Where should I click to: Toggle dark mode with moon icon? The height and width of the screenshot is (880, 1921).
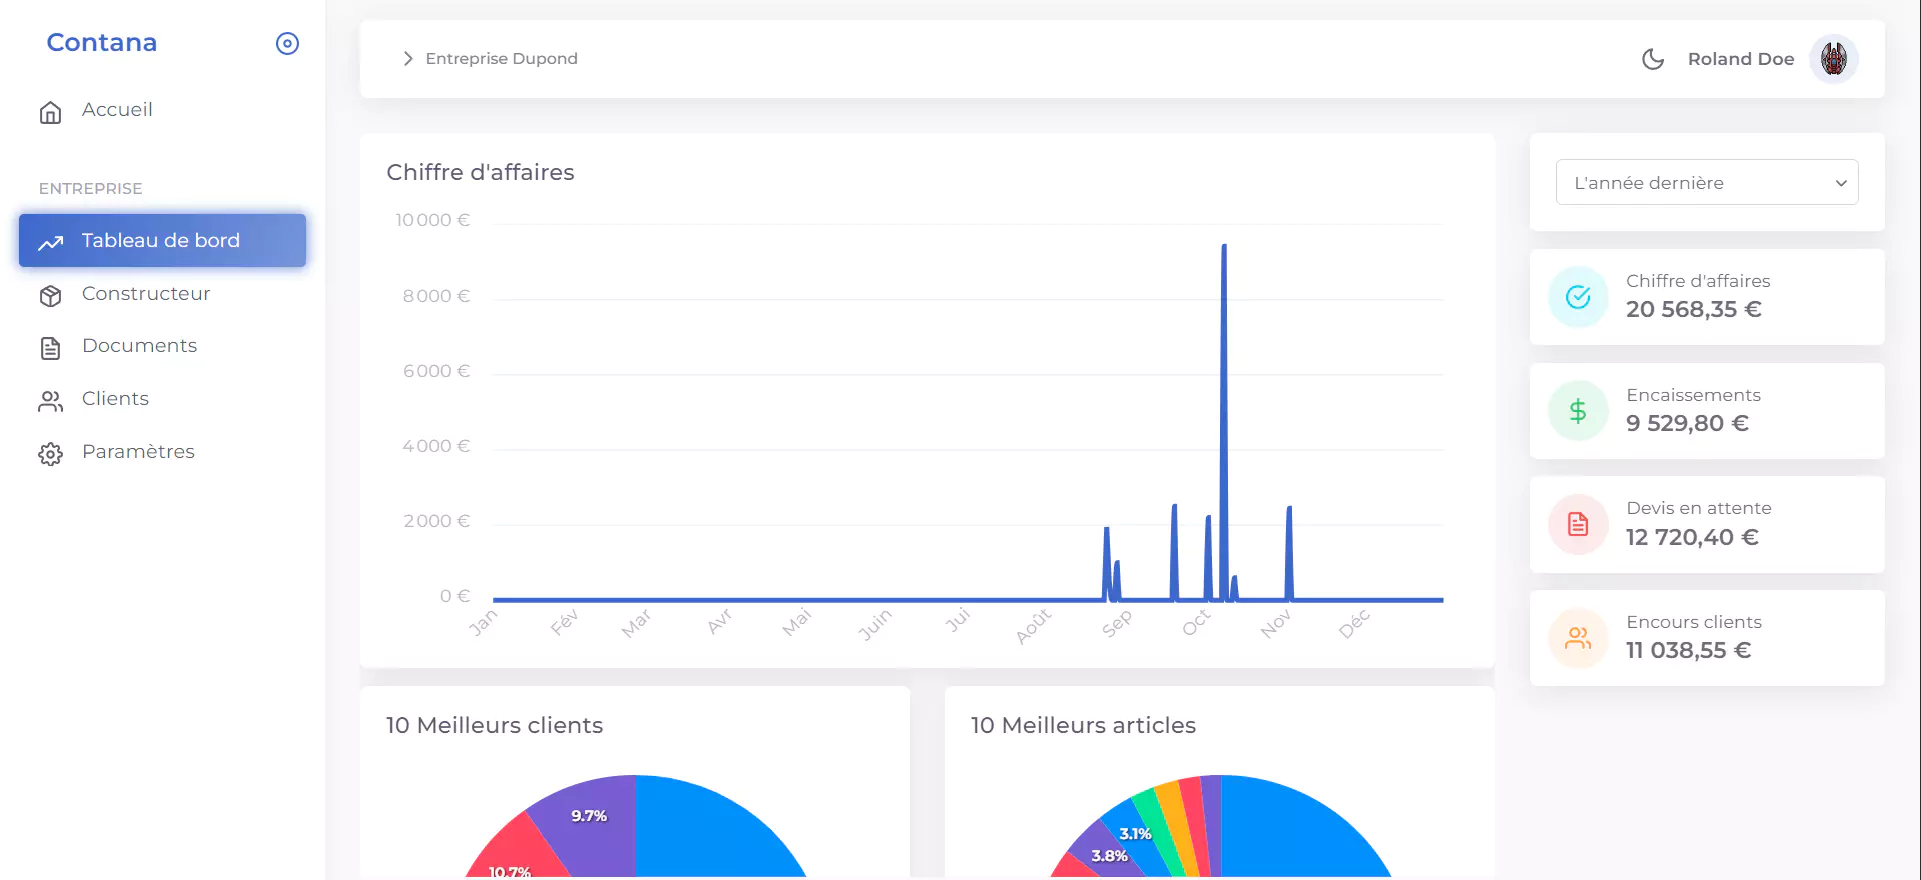[1653, 59]
